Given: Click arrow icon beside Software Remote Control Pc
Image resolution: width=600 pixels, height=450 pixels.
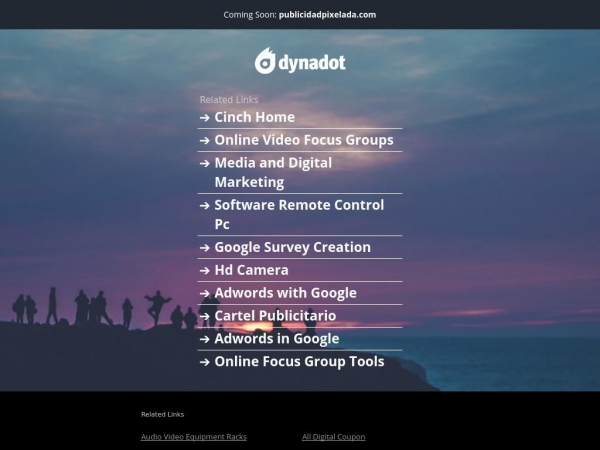Looking at the screenshot, I should click(205, 205).
